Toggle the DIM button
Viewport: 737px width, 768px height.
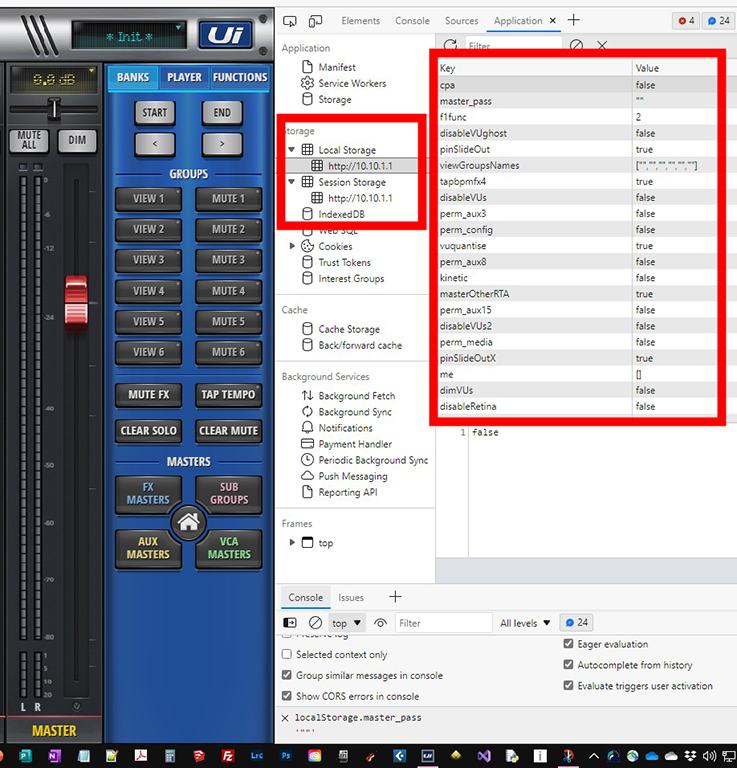(x=77, y=140)
